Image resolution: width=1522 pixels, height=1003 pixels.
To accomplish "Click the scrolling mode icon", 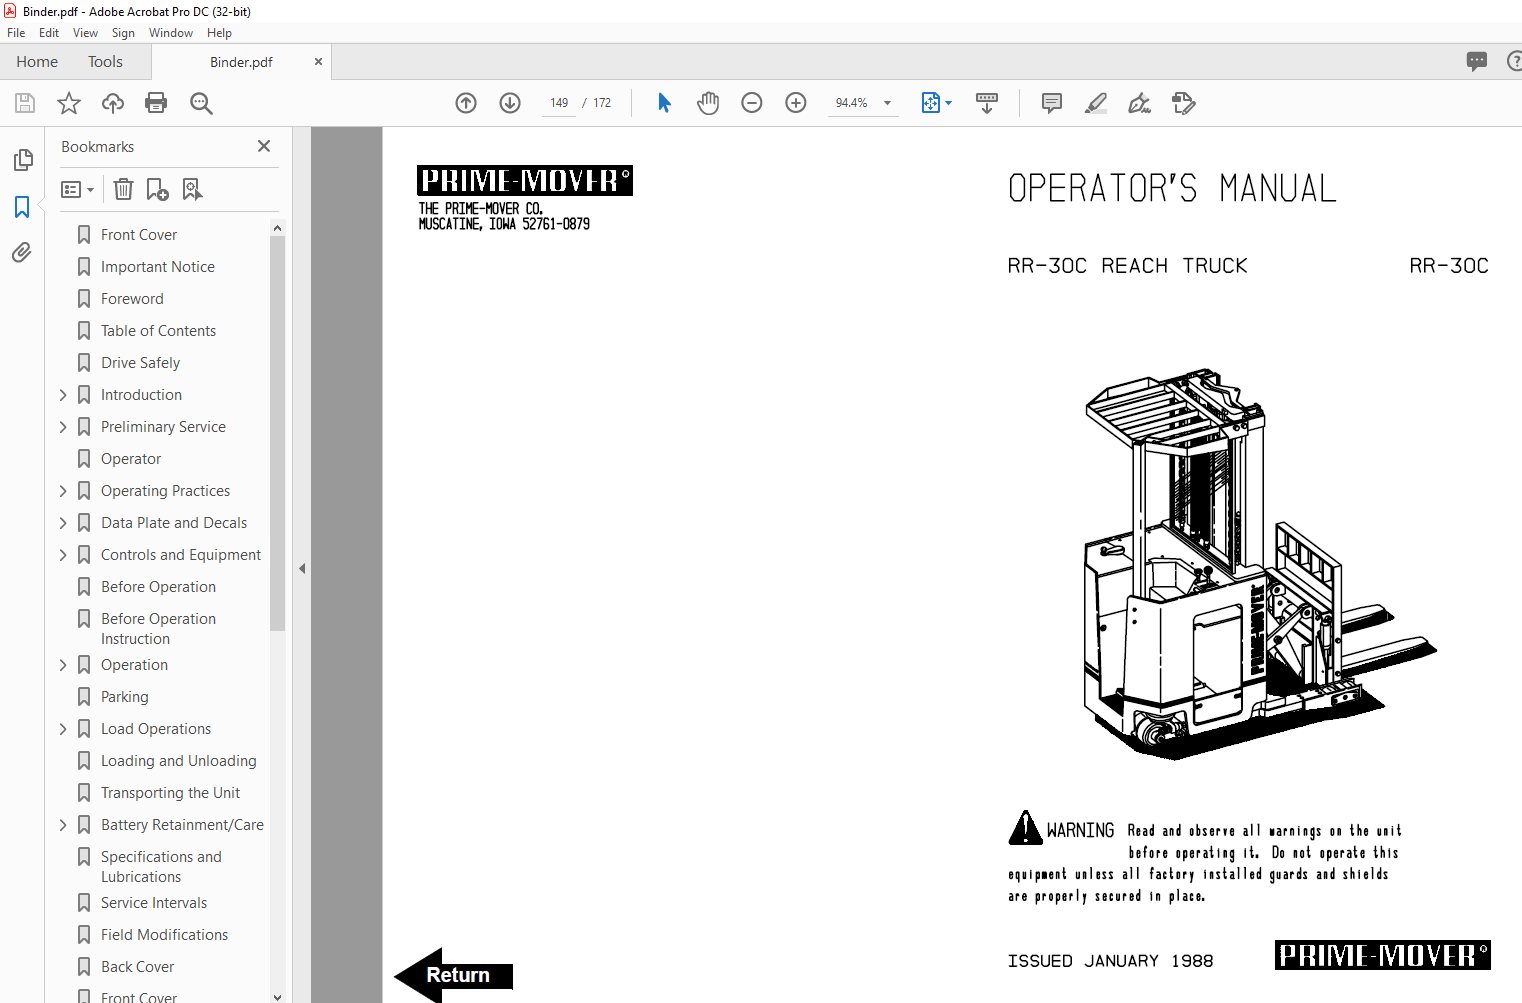I will [987, 103].
